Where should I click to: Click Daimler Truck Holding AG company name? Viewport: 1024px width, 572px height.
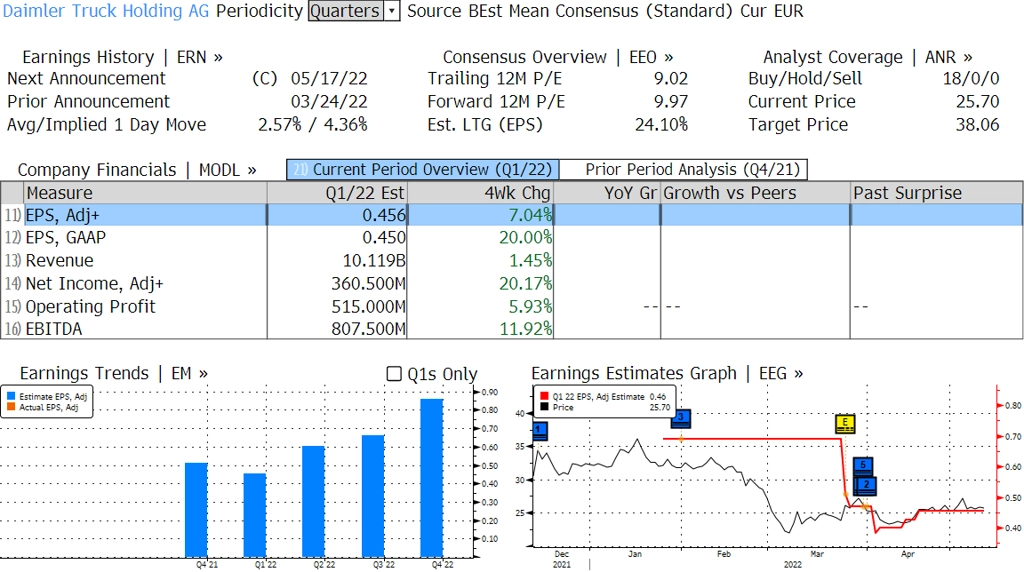(106, 11)
